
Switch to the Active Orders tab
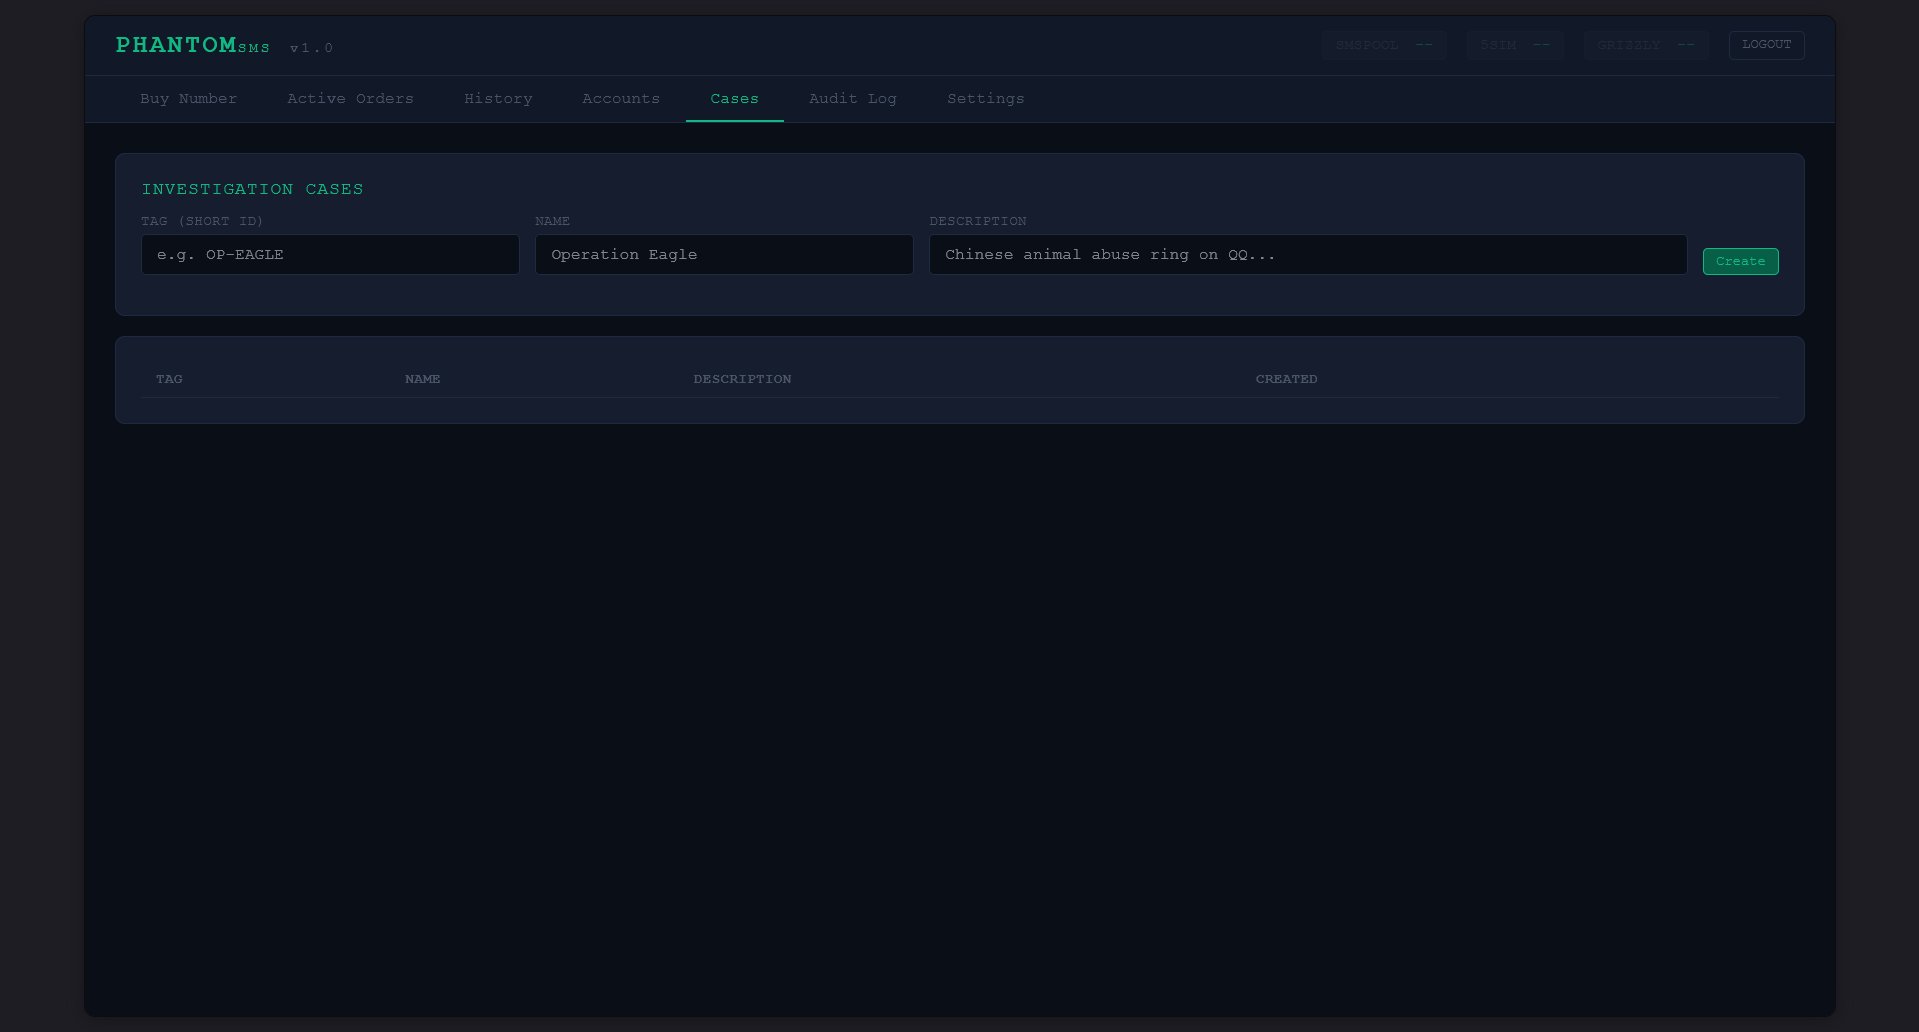pyautogui.click(x=350, y=99)
